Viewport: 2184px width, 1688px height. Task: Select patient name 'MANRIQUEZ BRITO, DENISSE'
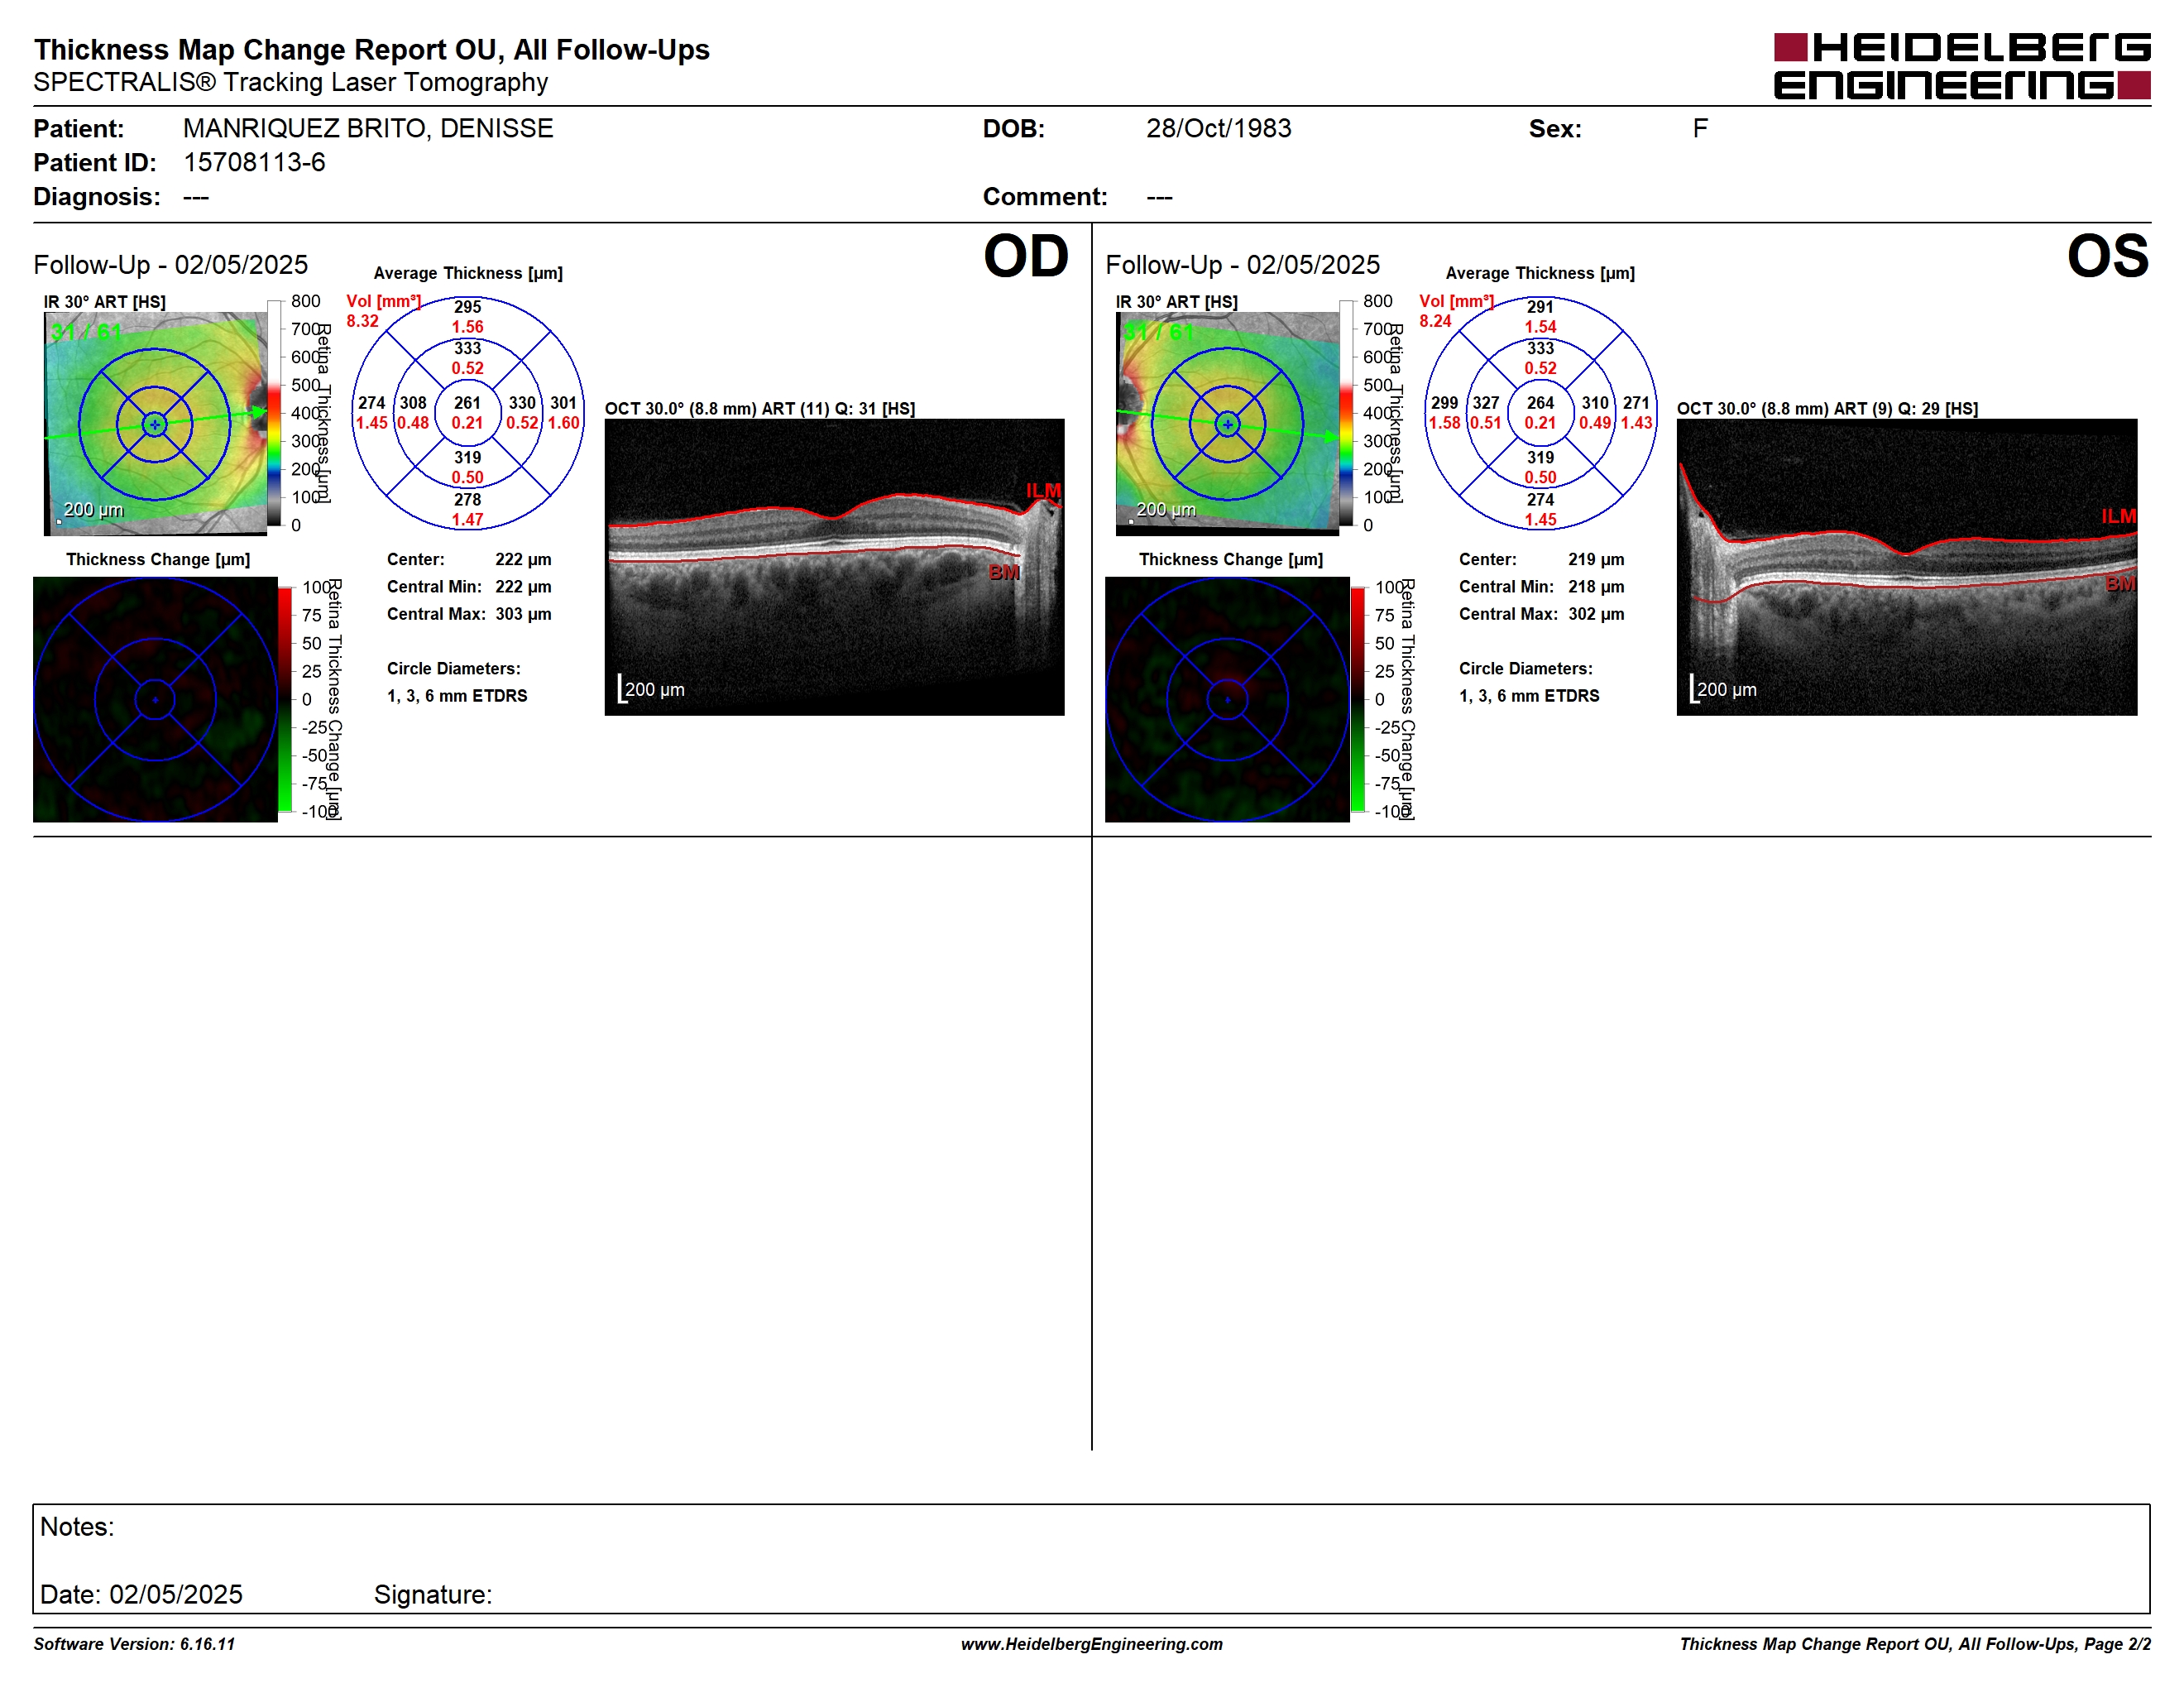[368, 128]
